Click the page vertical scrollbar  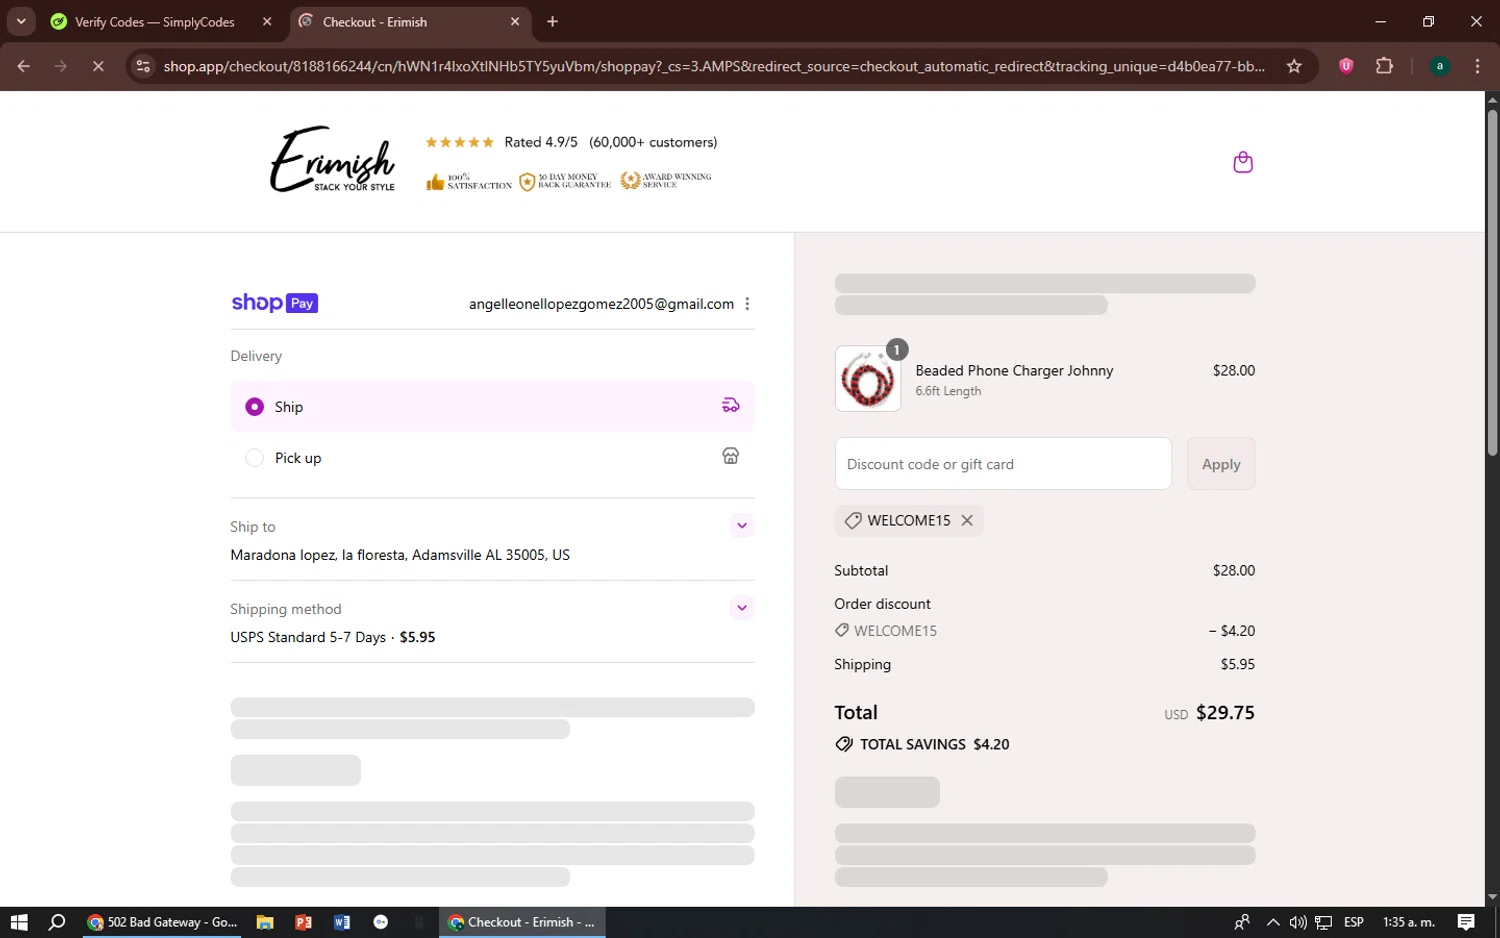point(1492,282)
